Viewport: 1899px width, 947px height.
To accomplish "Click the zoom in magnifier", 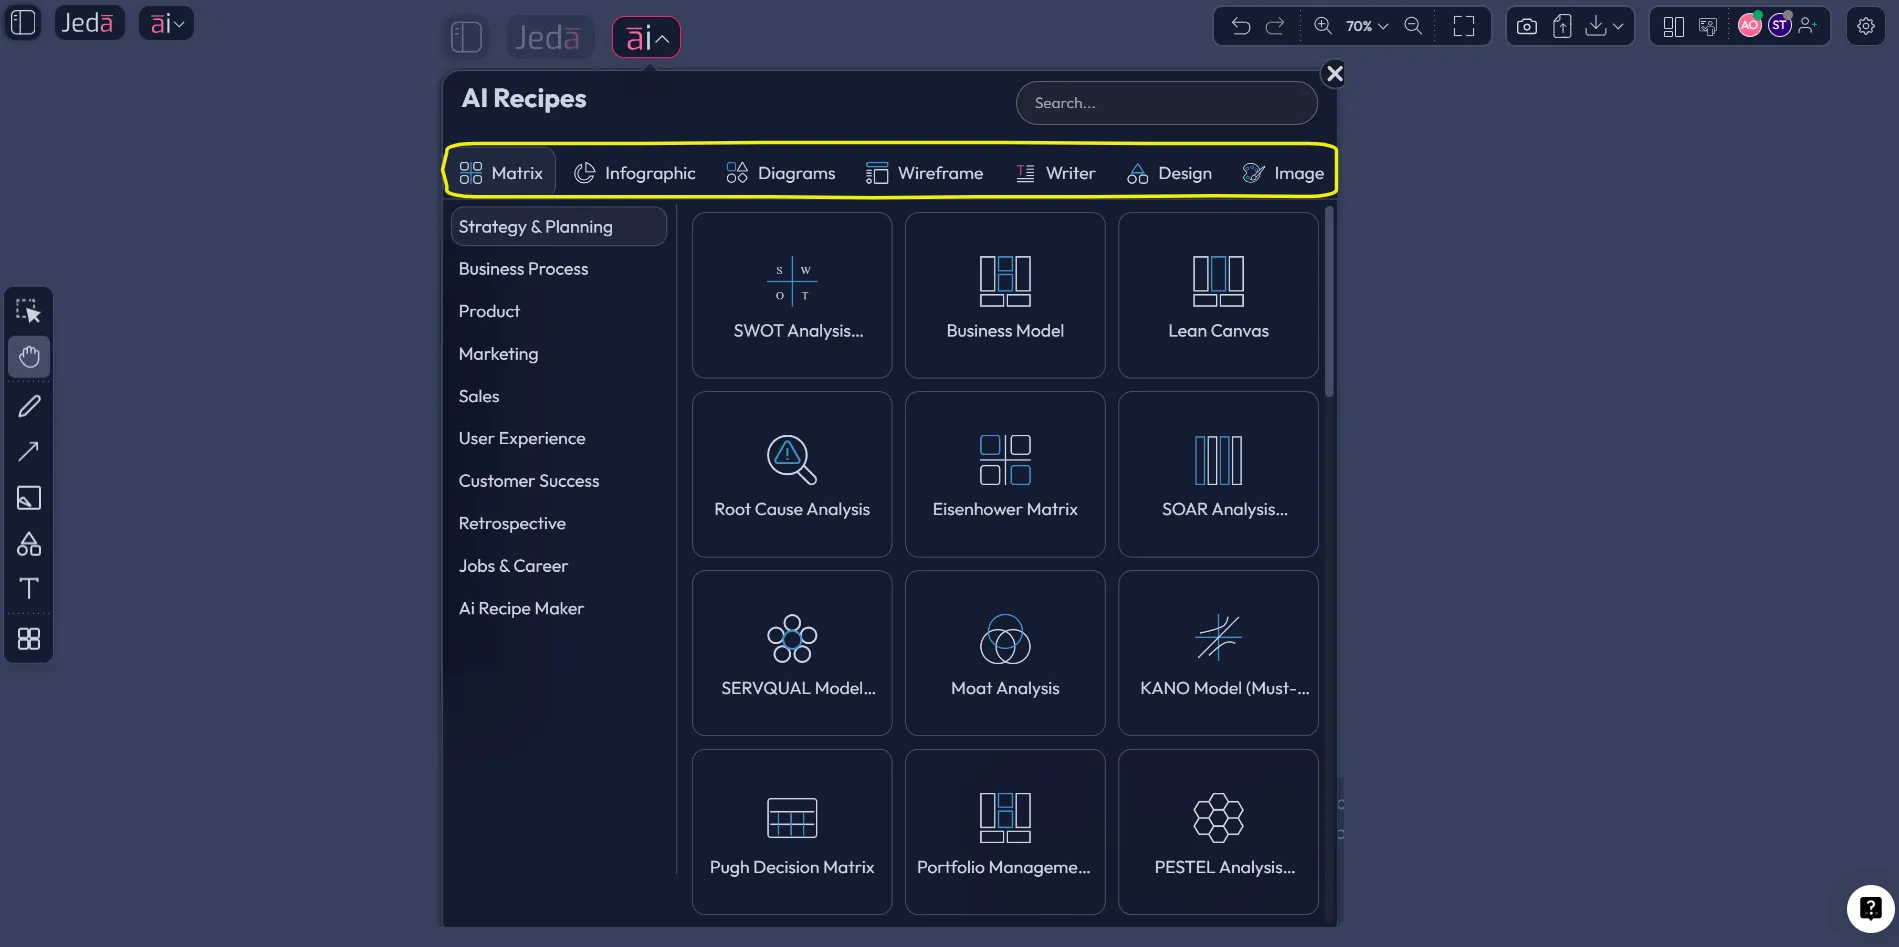I will (x=1322, y=26).
